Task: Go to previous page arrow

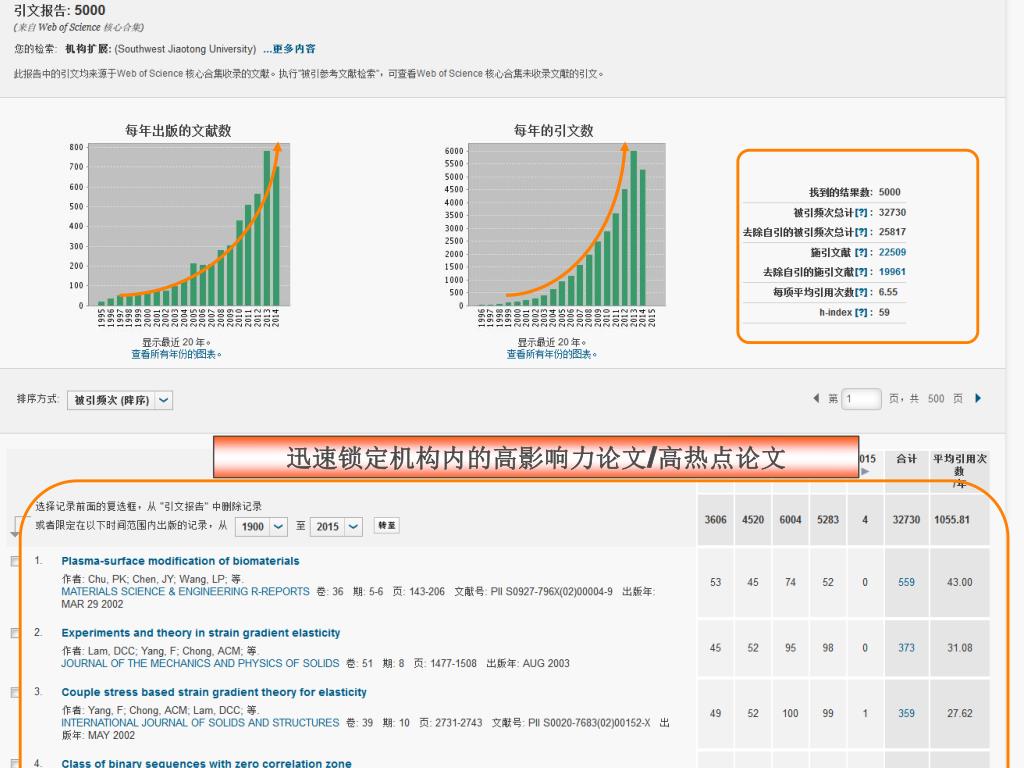Action: (816, 398)
